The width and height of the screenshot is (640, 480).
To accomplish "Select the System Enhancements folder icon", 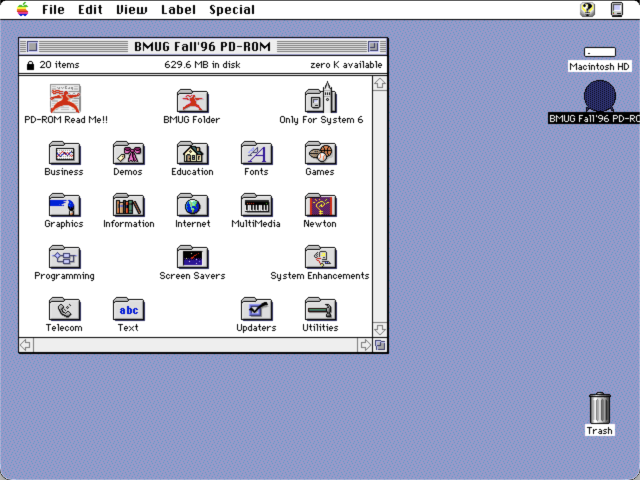I will pyautogui.click(x=321, y=256).
